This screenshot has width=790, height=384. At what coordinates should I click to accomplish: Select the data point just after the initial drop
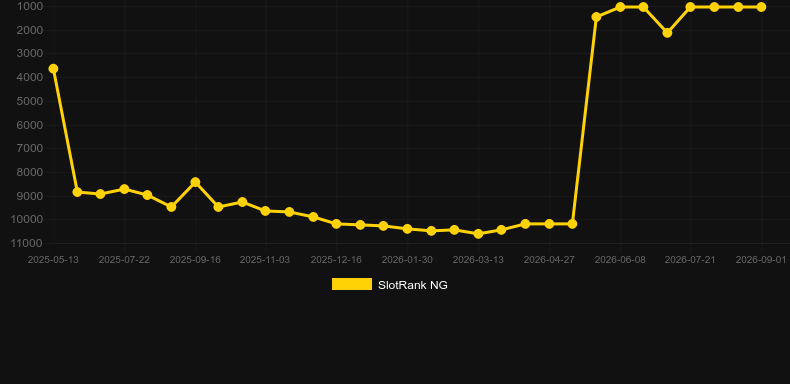(77, 192)
